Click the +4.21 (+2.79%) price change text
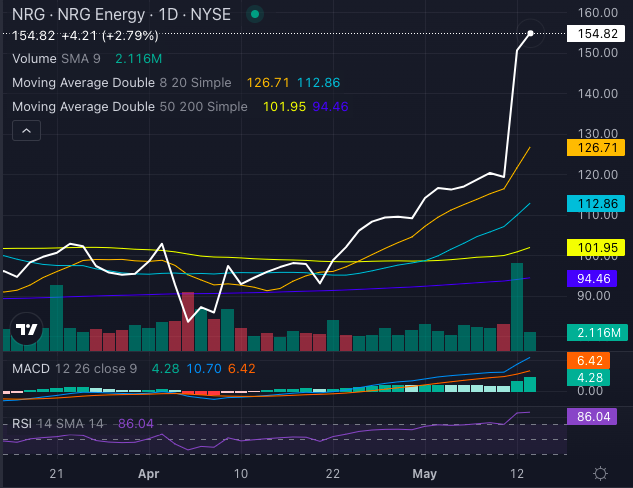633x488 pixels. click(110, 36)
